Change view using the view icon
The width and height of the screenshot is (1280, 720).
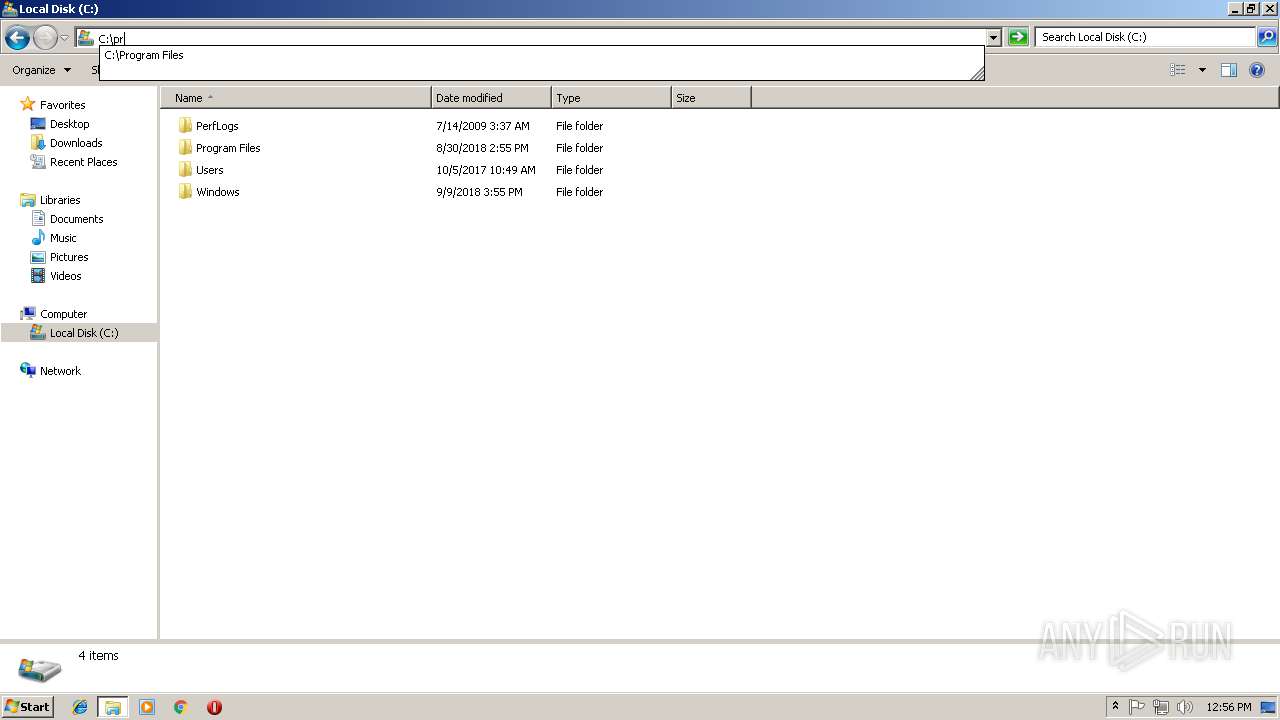tap(1178, 70)
